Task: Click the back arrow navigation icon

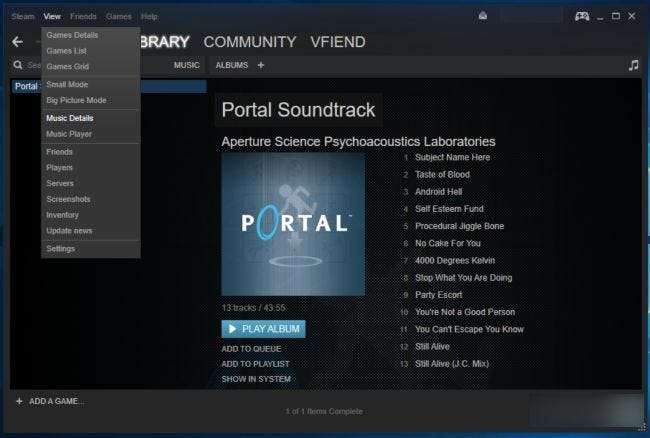Action: coord(17,42)
